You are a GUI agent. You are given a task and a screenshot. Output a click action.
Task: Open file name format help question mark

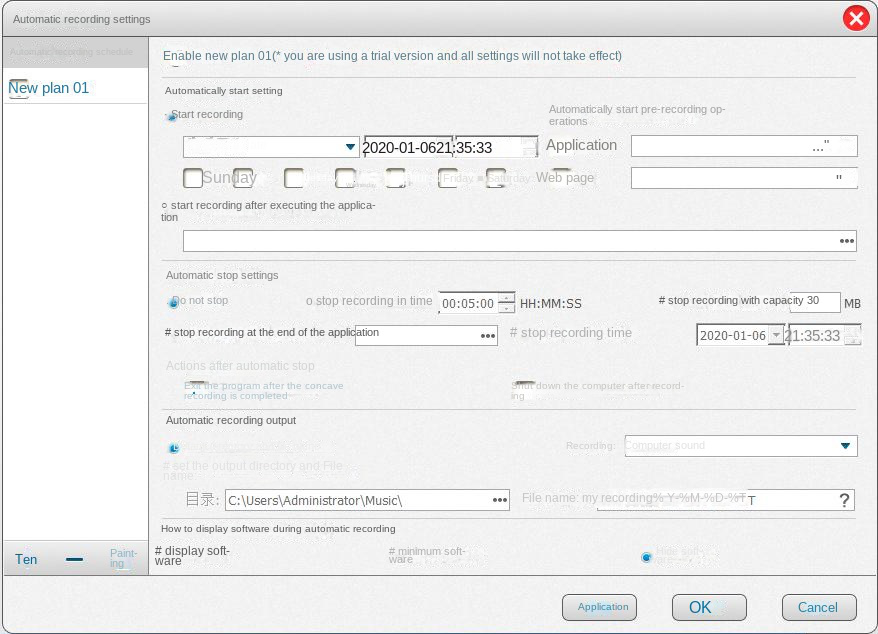[x=843, y=500]
